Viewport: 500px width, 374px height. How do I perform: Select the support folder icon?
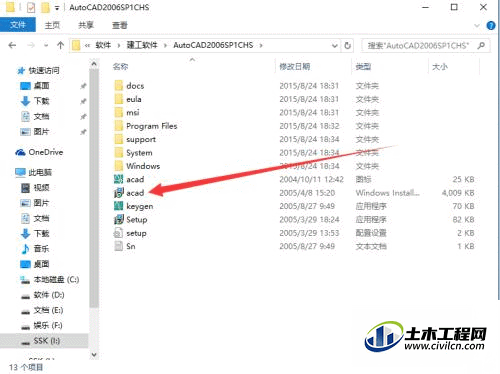pos(119,139)
